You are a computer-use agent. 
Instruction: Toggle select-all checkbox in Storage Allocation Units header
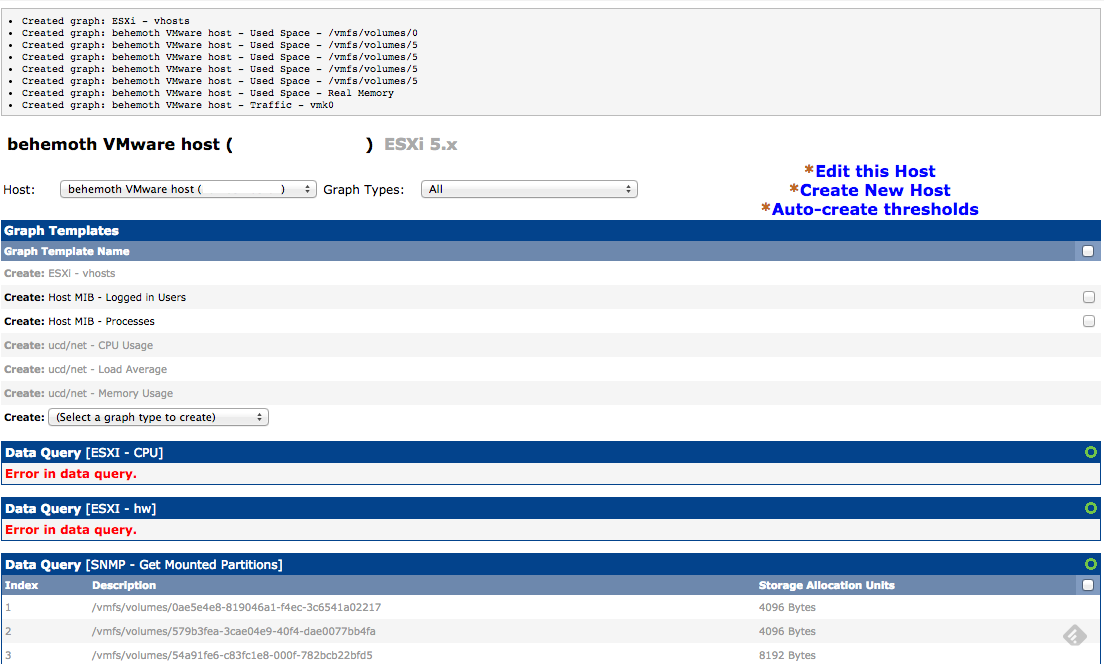(x=1088, y=585)
